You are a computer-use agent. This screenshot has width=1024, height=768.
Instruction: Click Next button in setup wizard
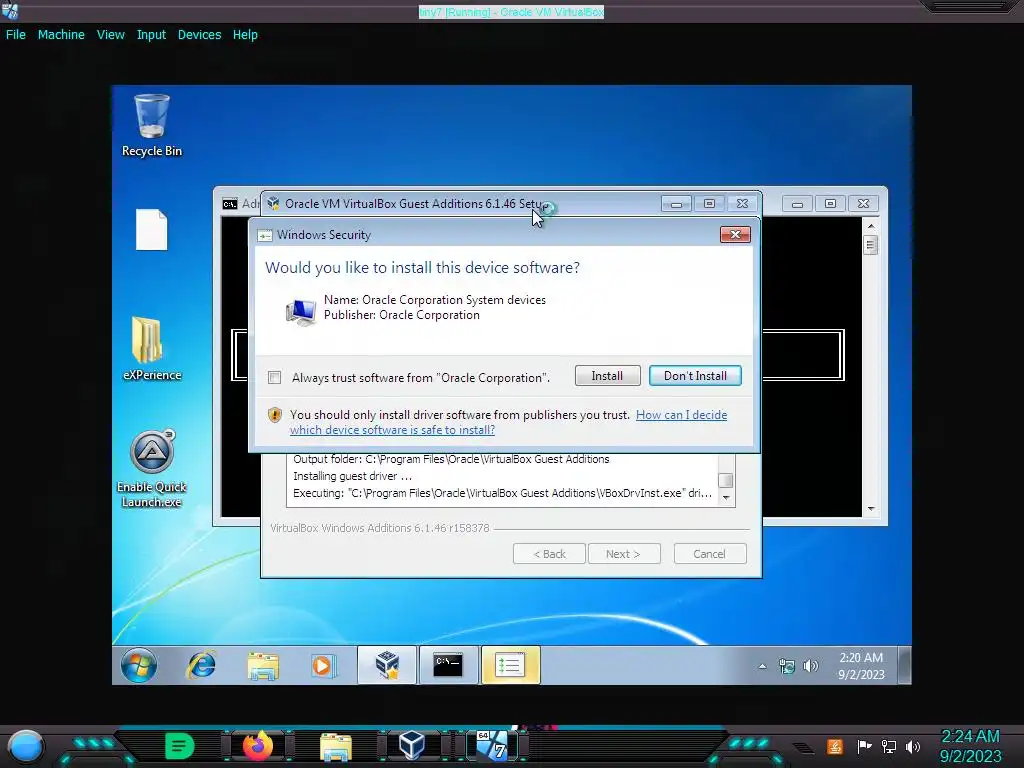click(x=624, y=554)
